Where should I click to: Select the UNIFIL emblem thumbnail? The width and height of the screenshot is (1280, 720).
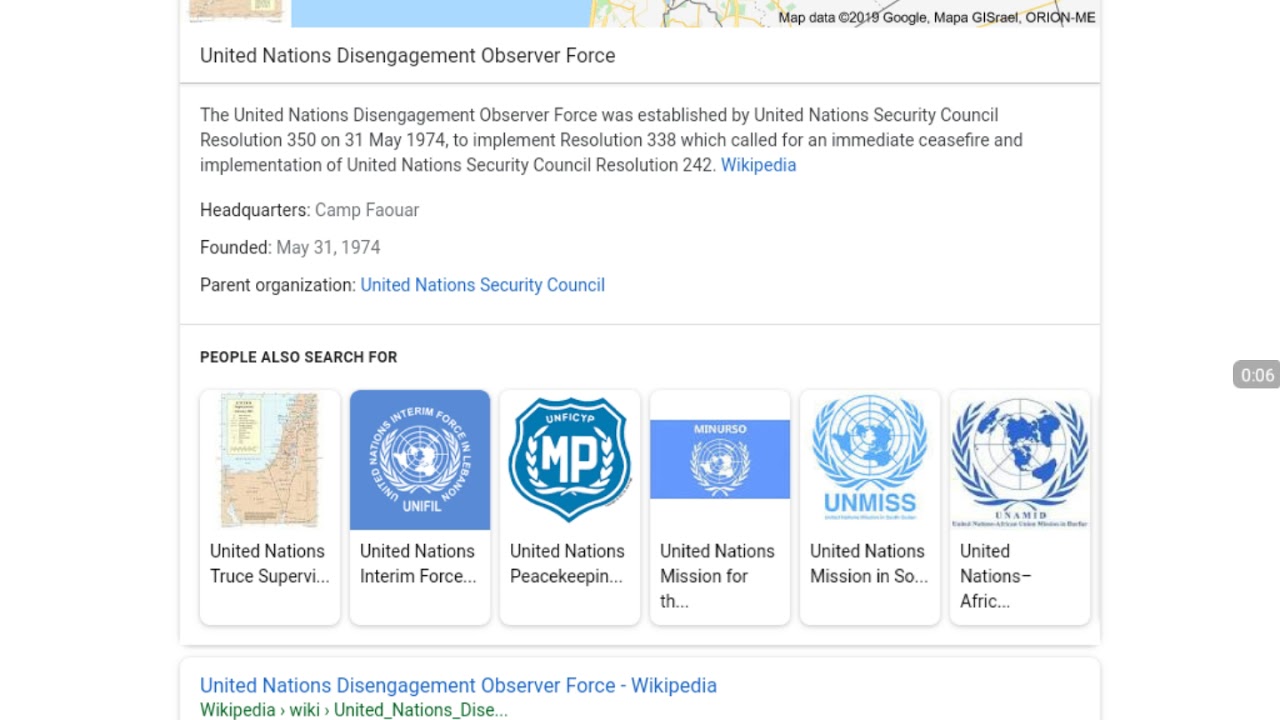pyautogui.click(x=420, y=460)
